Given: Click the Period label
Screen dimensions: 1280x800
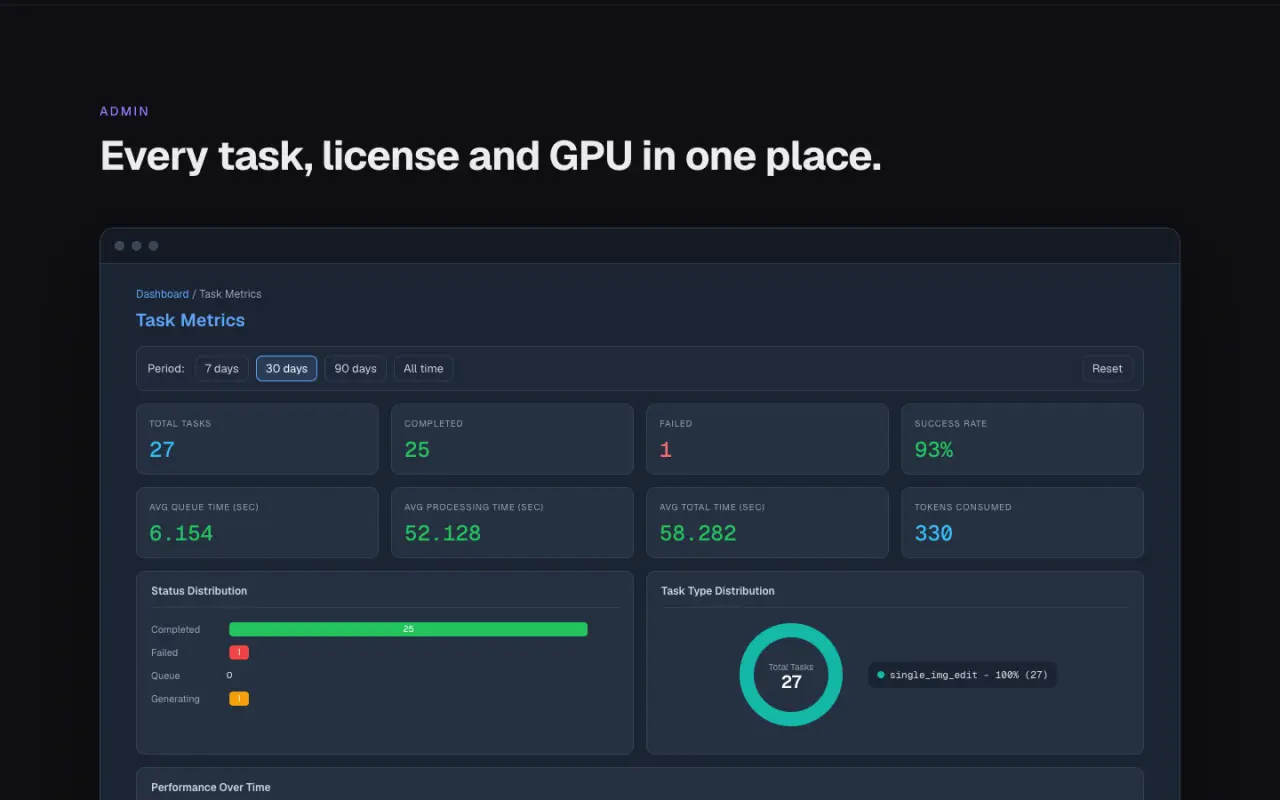Looking at the screenshot, I should (166, 369).
